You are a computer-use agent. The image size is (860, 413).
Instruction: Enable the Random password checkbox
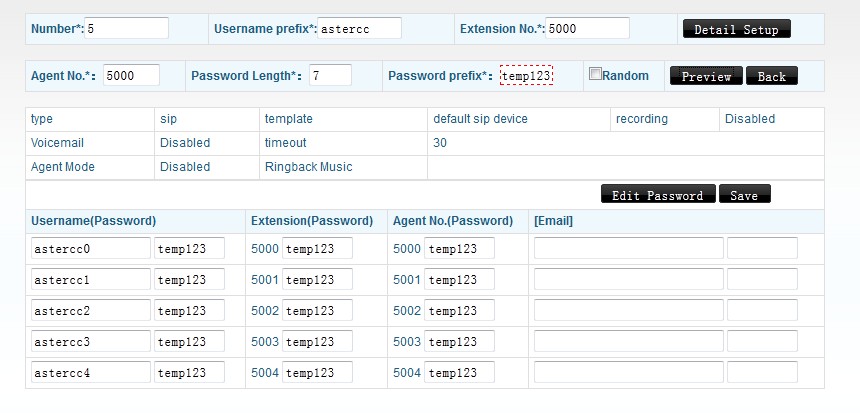[x=596, y=74]
